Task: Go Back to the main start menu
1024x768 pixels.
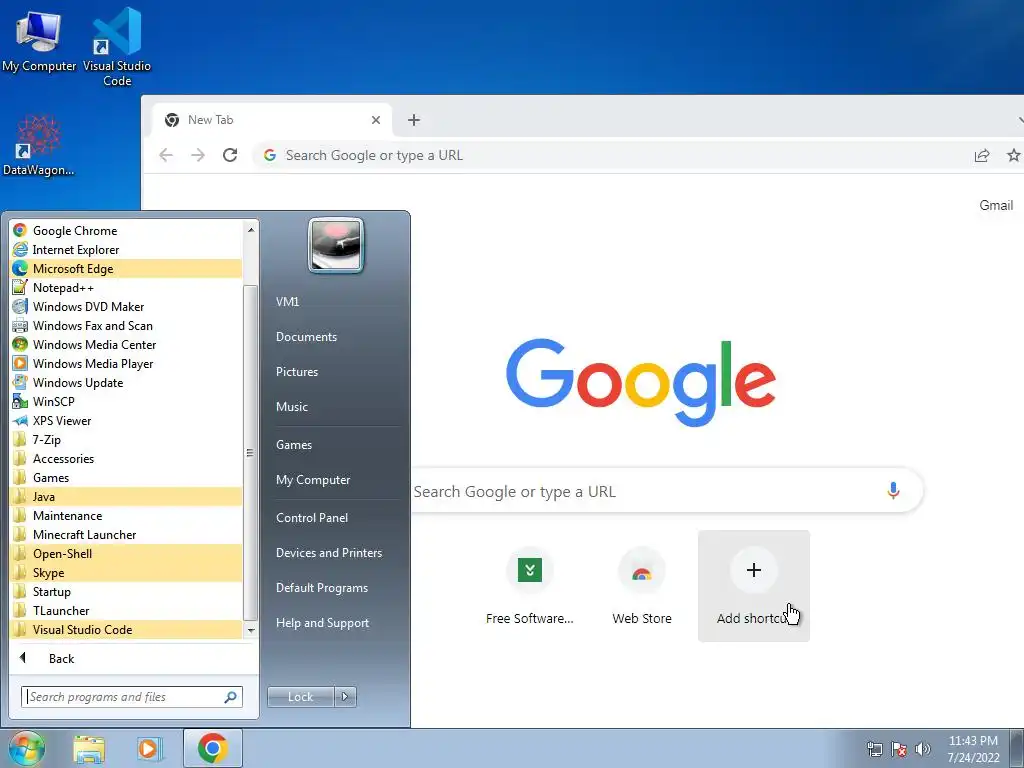Action: [x=134, y=658]
